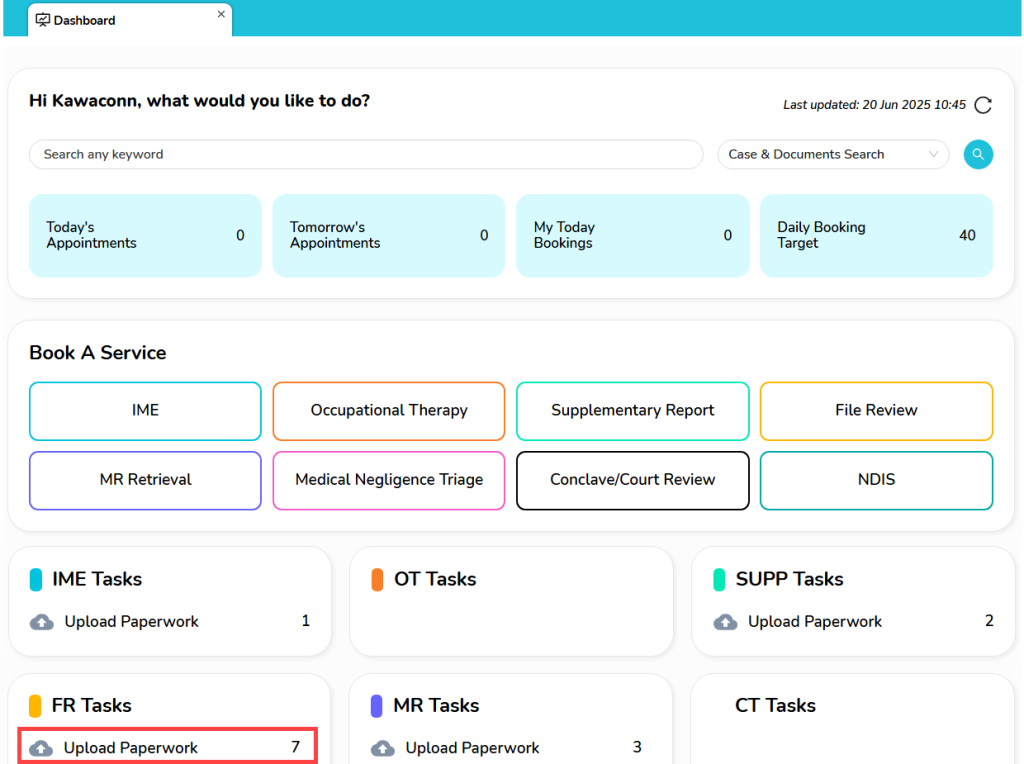This screenshot has width=1024, height=764.
Task: Switch to the Dashboard tab
Action: coord(129,20)
